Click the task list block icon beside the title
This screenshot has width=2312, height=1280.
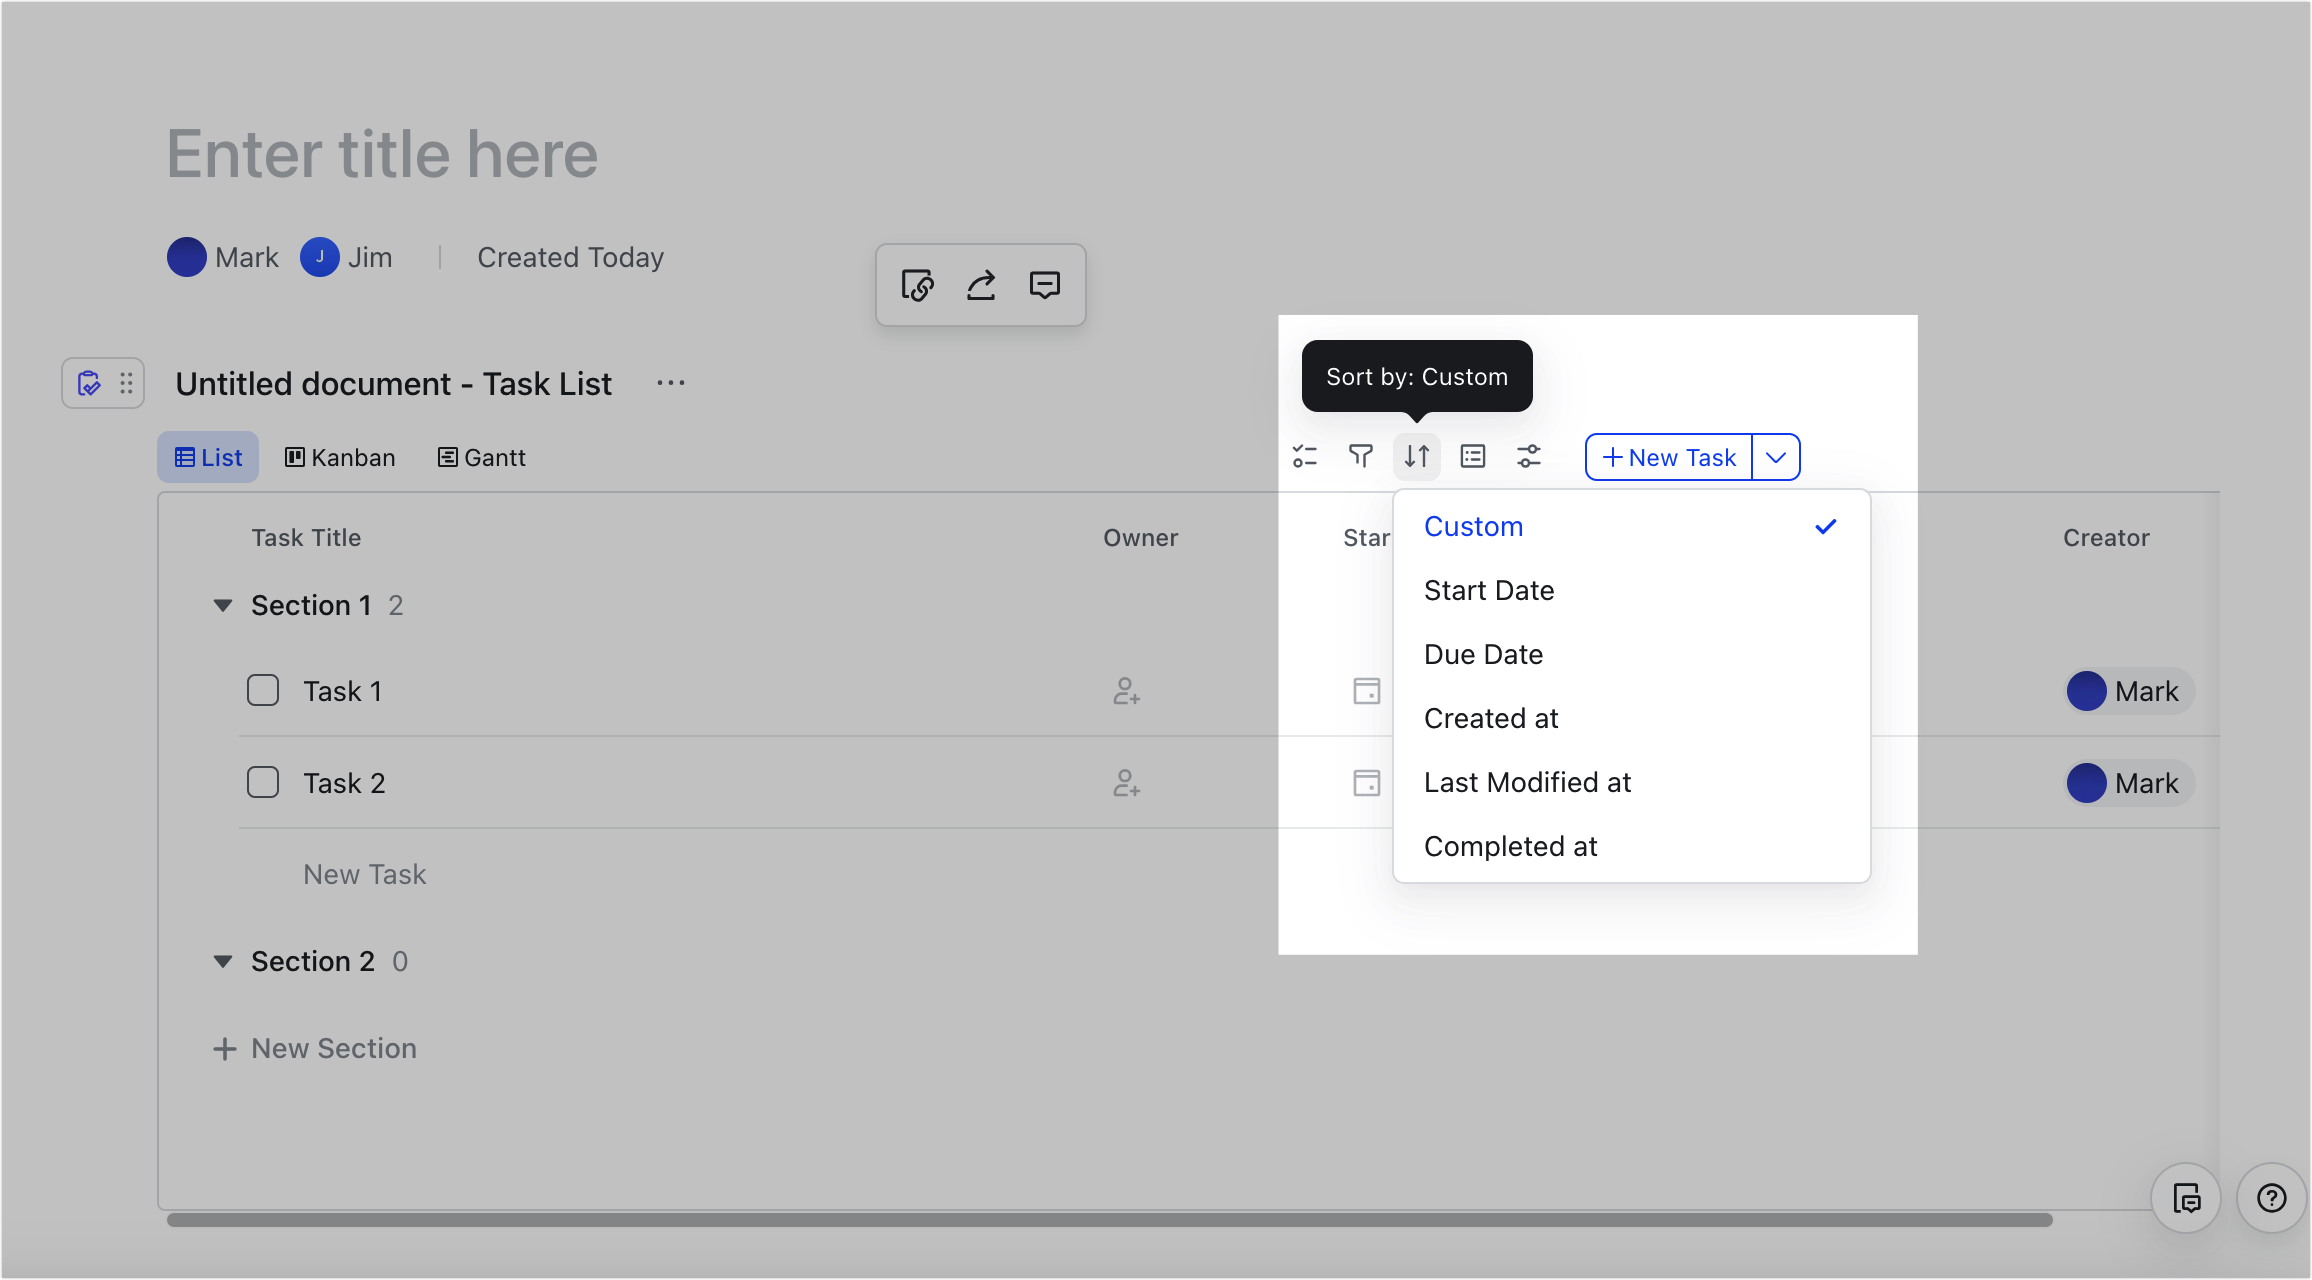[x=89, y=383]
